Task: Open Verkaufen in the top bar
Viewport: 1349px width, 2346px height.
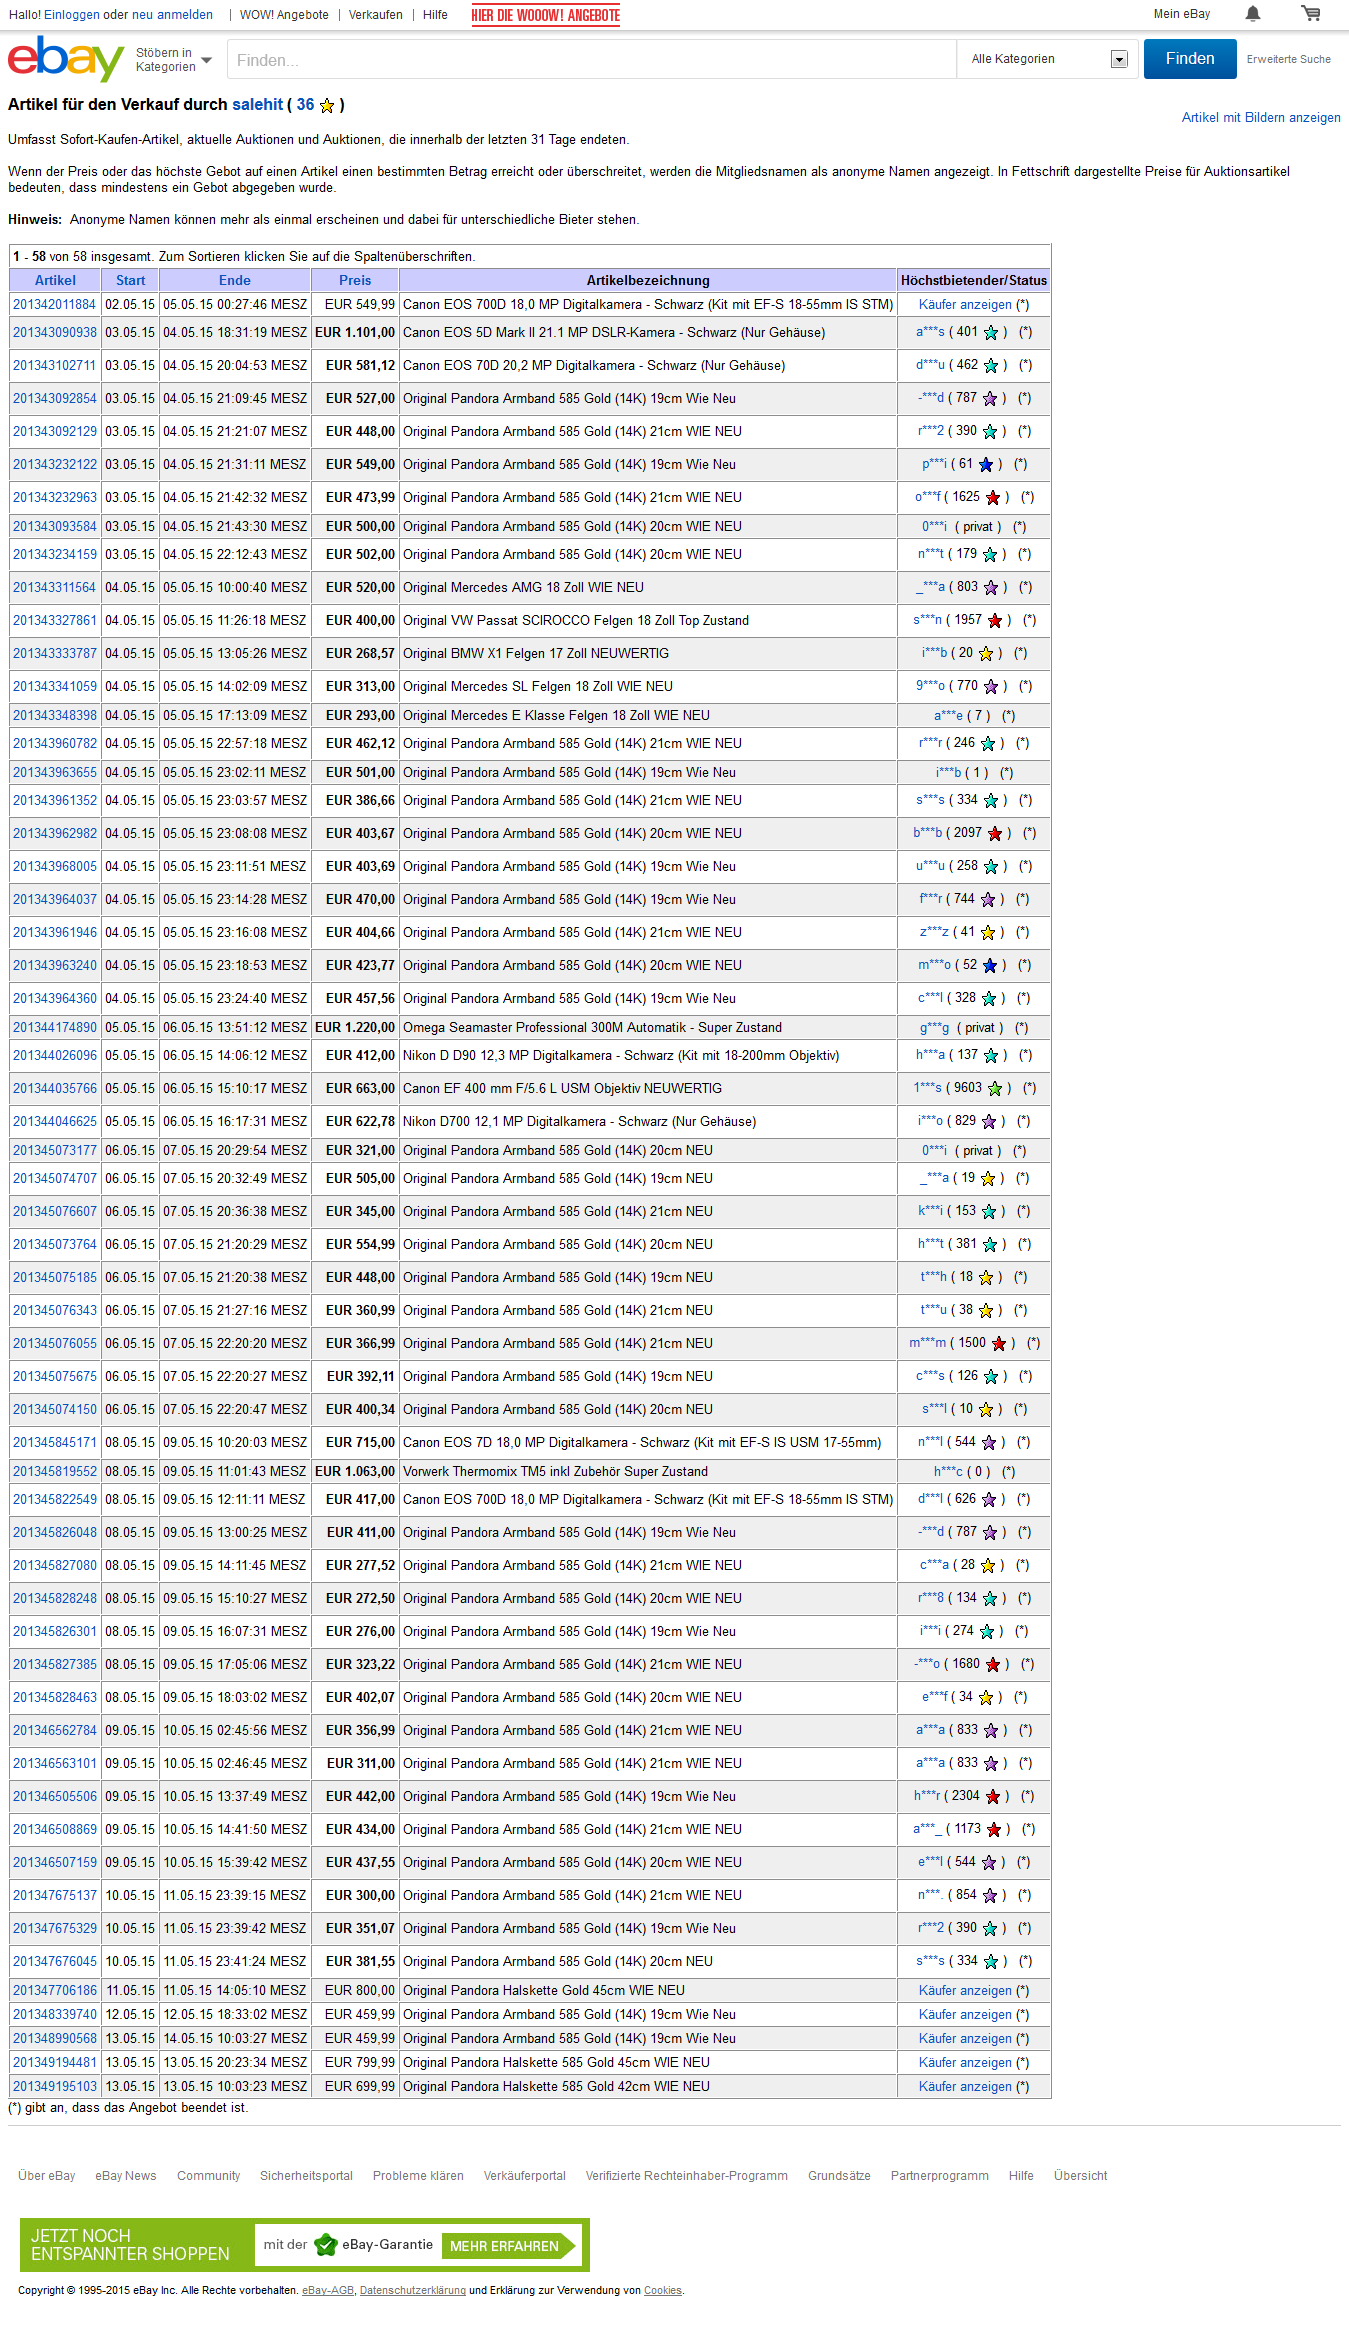Action: click(x=376, y=15)
